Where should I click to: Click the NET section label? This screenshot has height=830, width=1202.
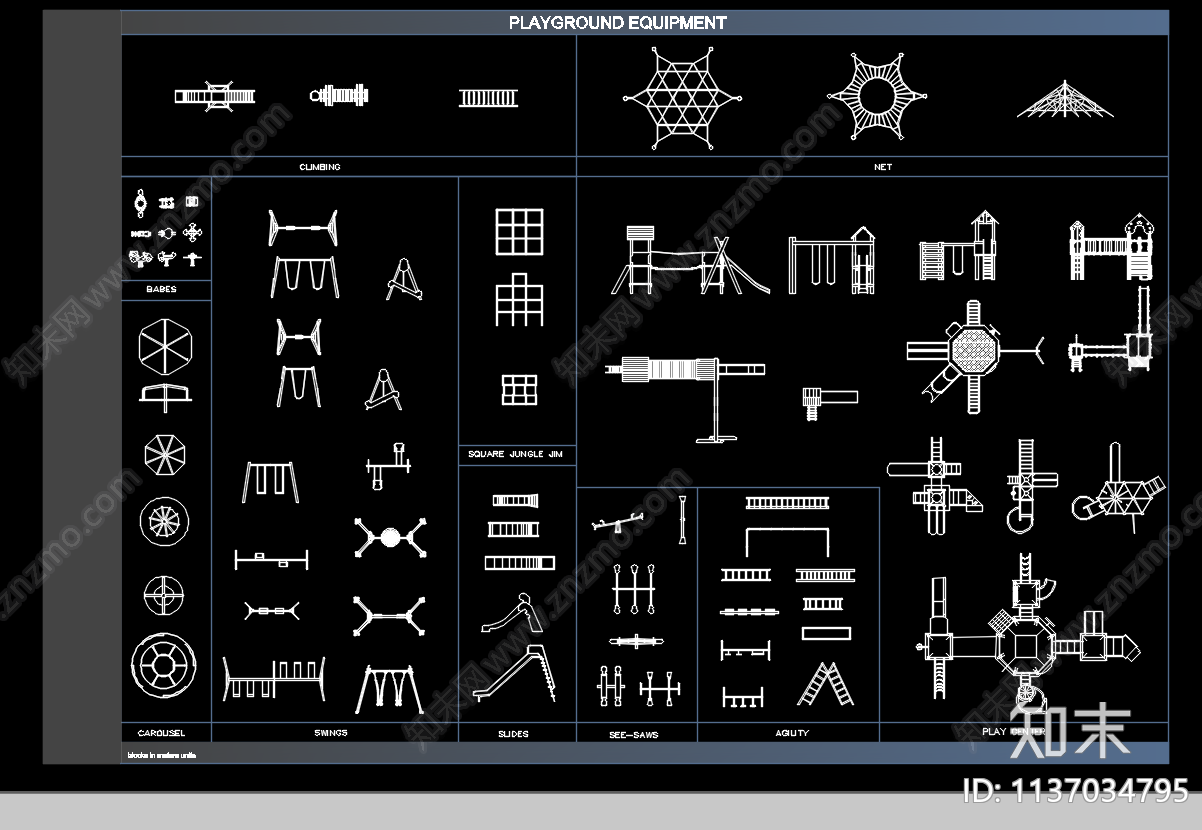(883, 167)
